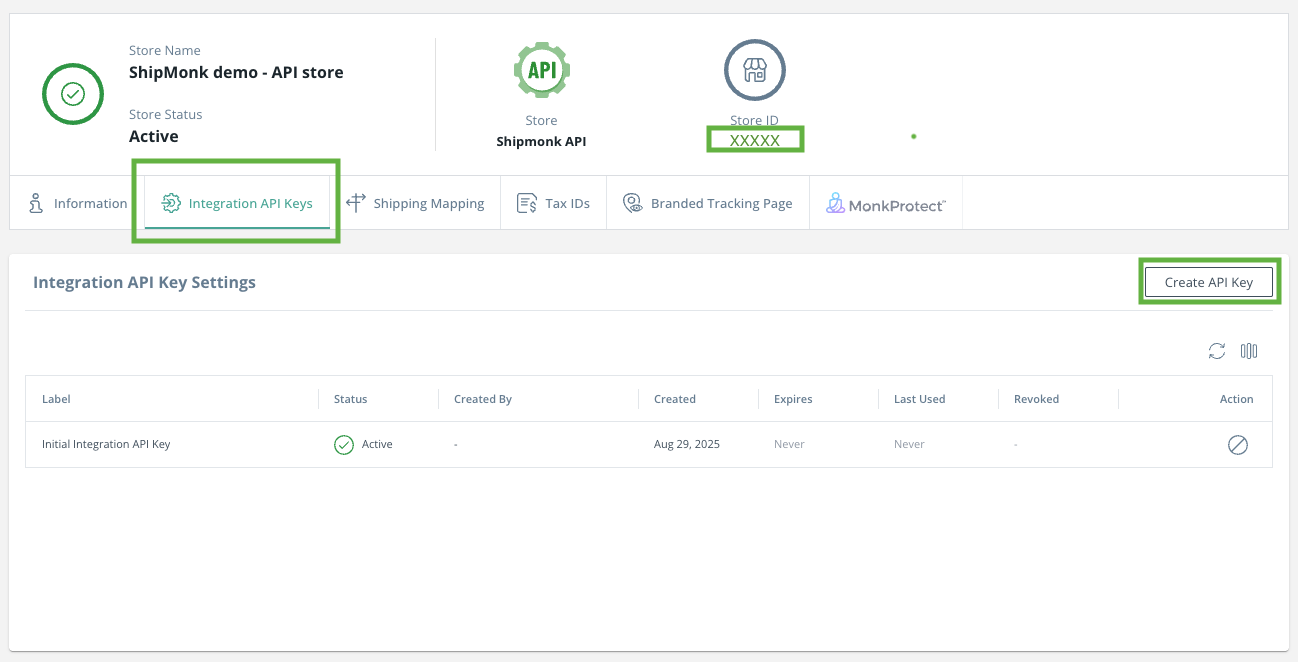Screen dimensions: 1298x662
Task: Sort by the Status column header
Action: tap(351, 399)
